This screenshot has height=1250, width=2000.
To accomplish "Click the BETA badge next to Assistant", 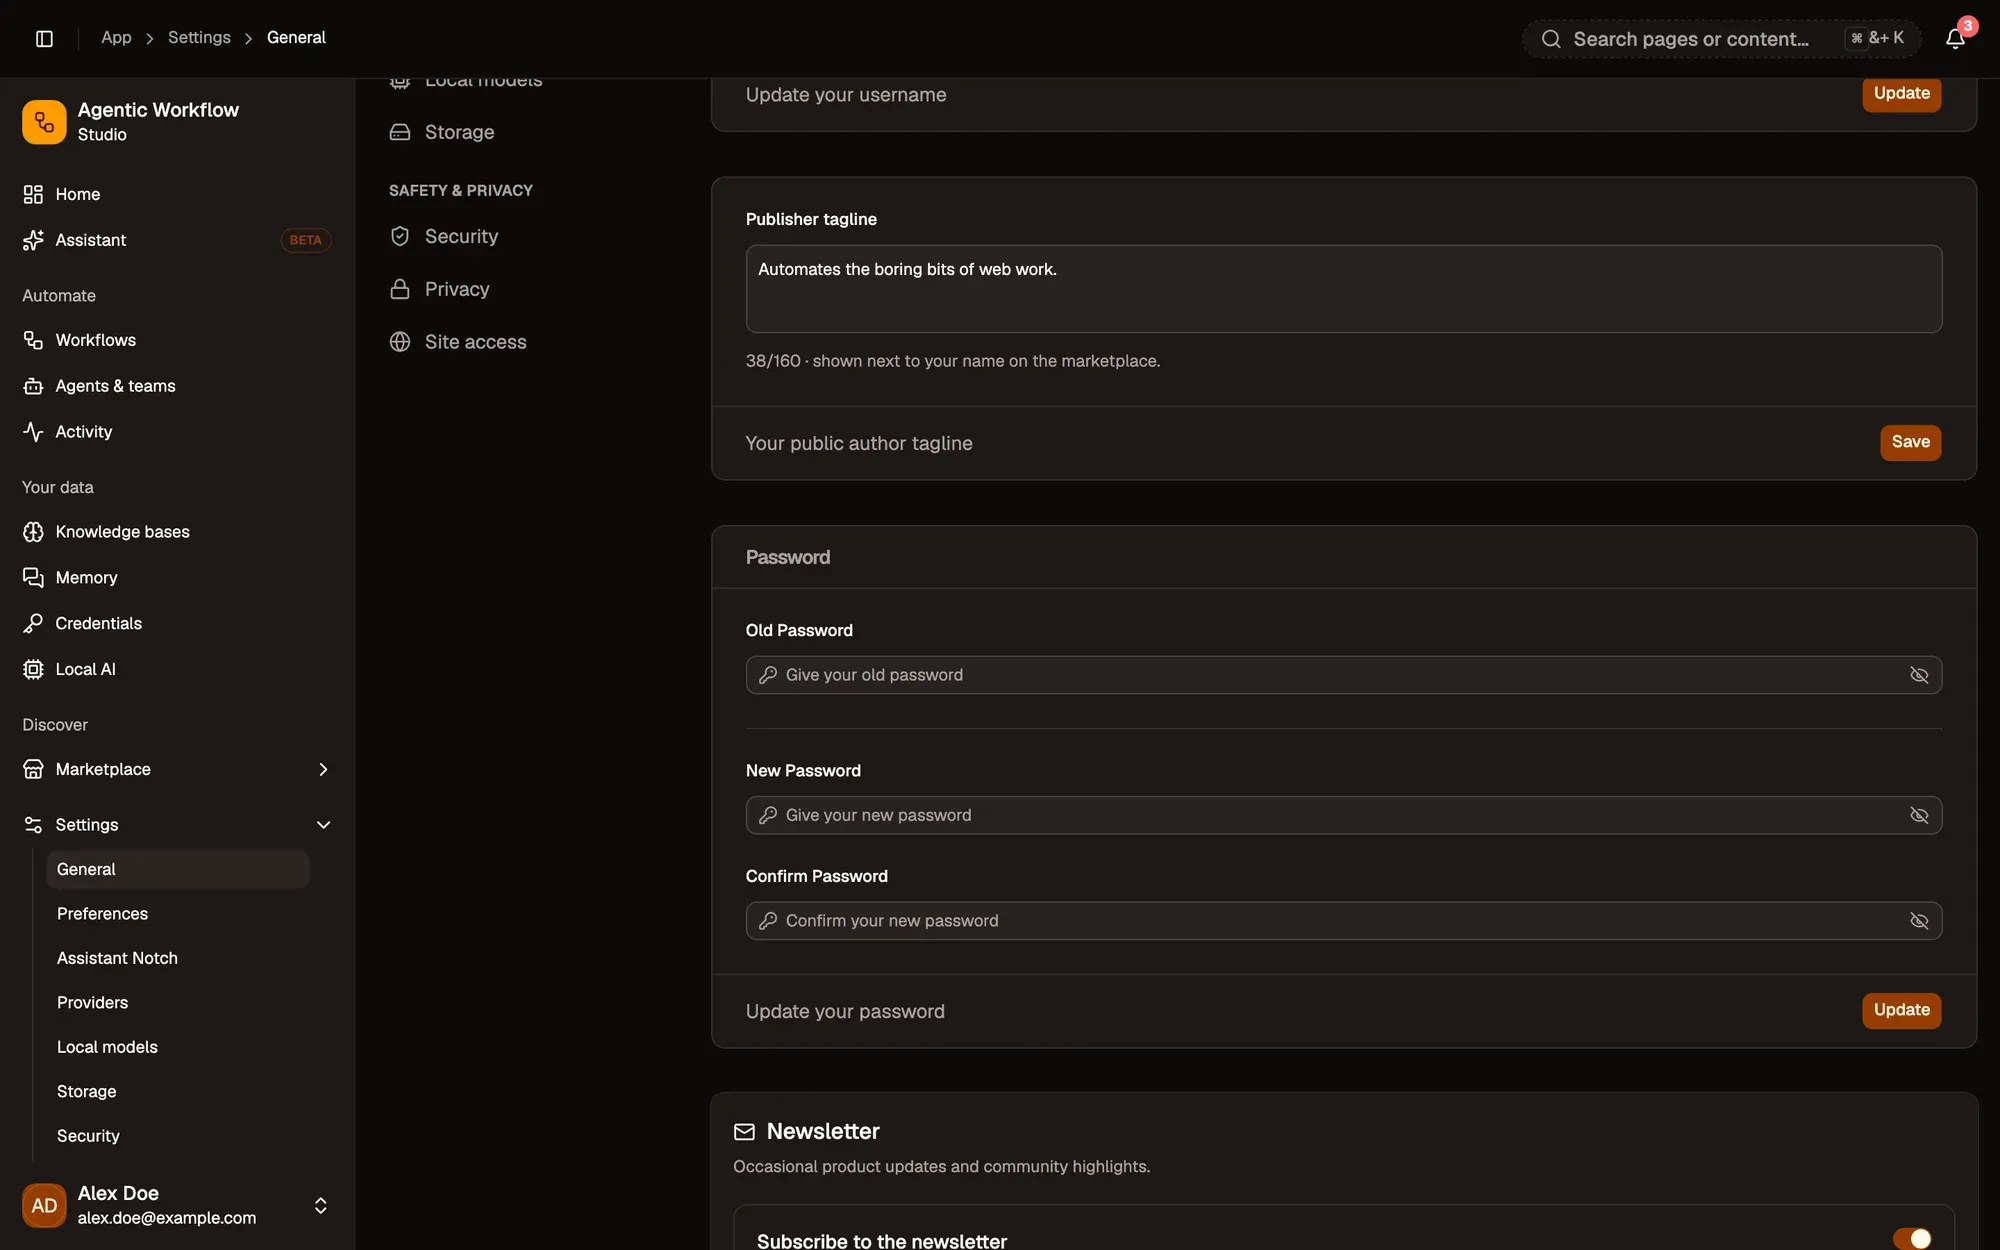I will [305, 240].
